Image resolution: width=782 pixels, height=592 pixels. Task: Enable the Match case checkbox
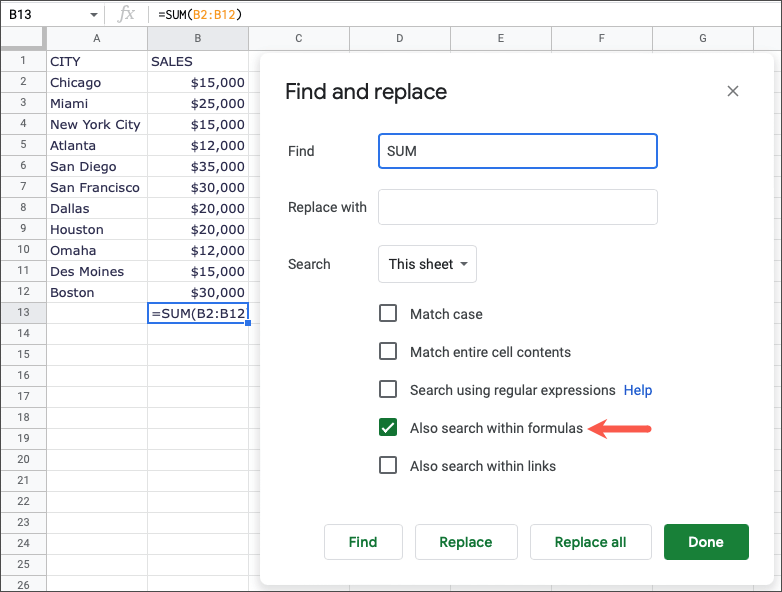point(388,314)
